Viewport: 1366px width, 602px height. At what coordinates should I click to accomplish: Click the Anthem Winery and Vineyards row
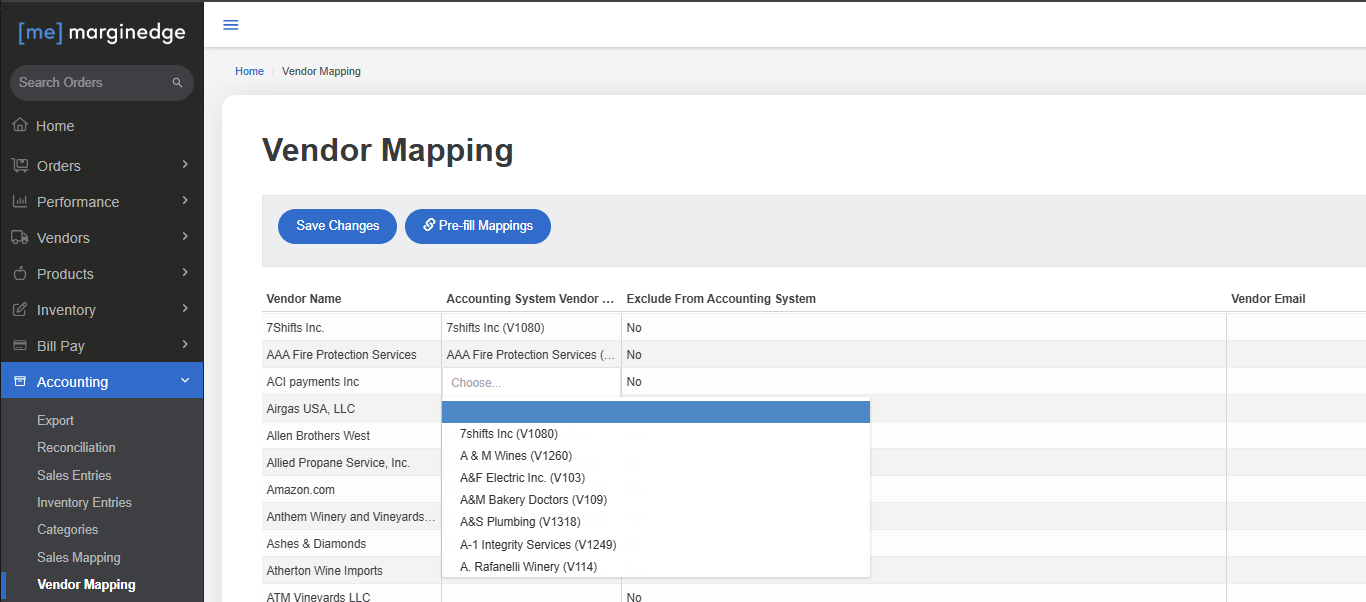pyautogui.click(x=351, y=517)
